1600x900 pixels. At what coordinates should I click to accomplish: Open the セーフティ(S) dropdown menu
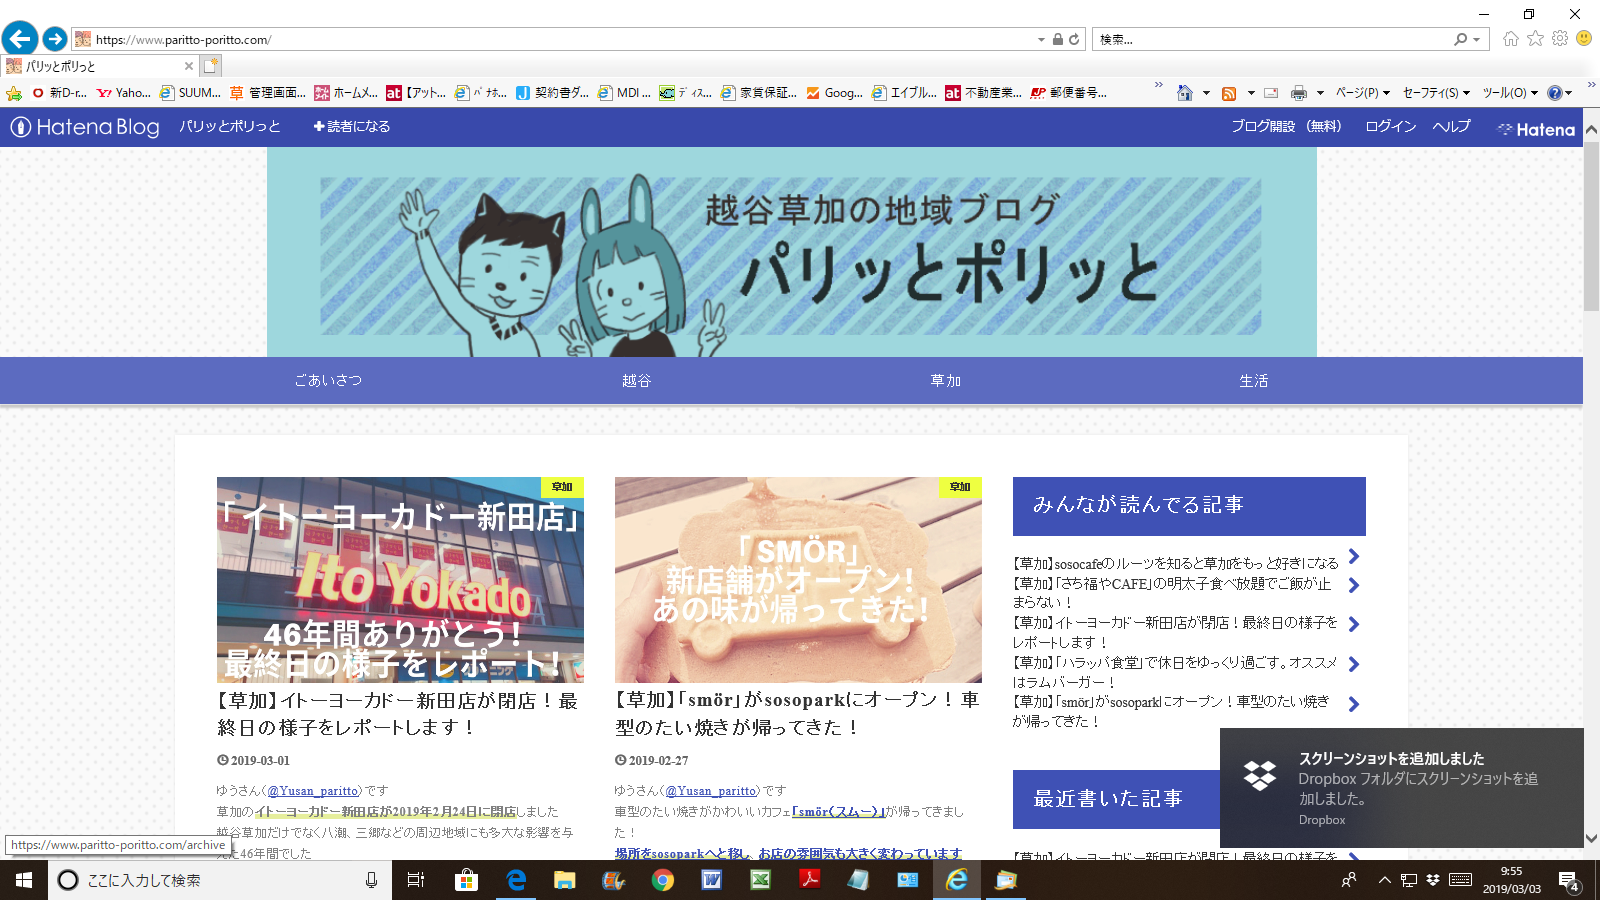click(1436, 93)
